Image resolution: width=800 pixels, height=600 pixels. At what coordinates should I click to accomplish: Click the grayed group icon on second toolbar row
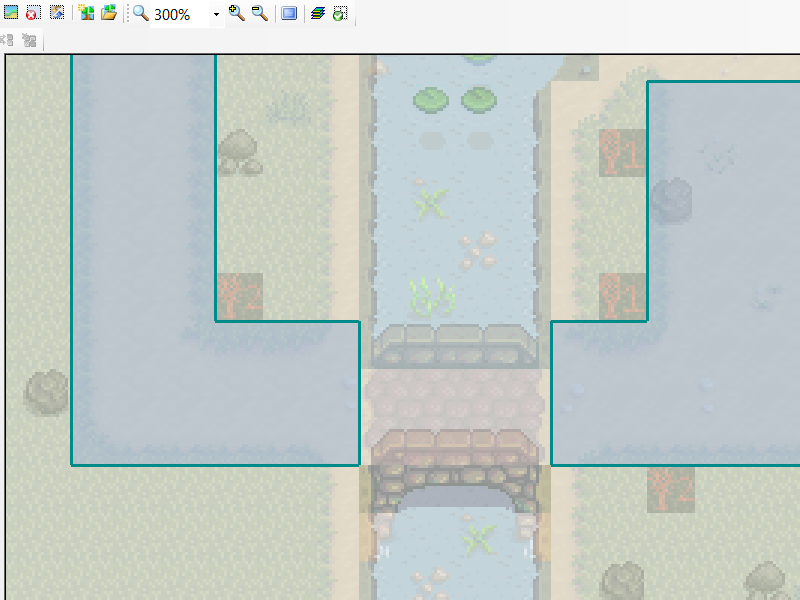click(28, 41)
